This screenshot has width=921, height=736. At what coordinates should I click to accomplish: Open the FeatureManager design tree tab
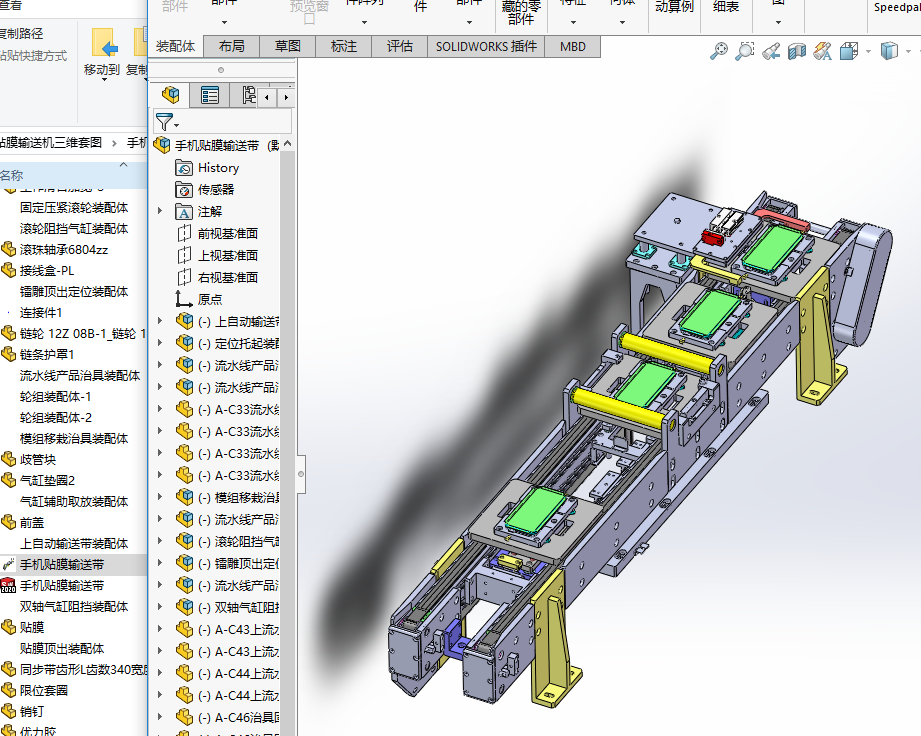[x=172, y=96]
